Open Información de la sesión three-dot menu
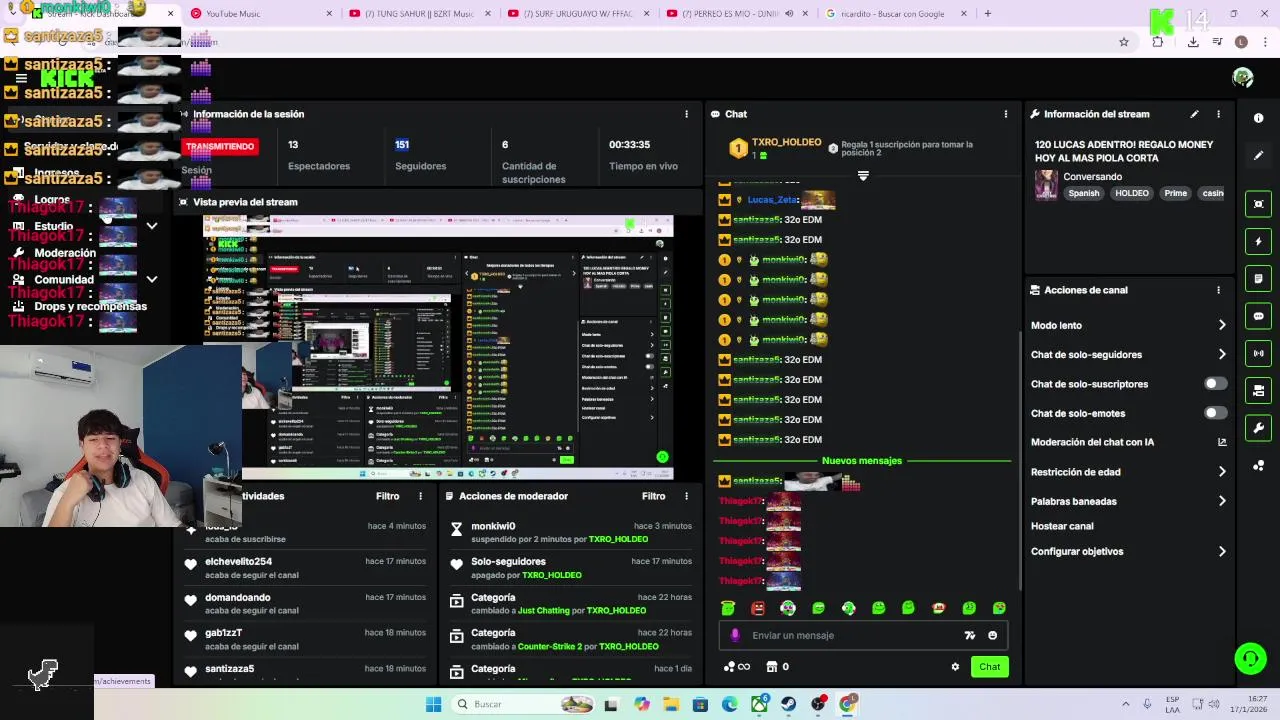The image size is (1280, 720). pos(686,114)
